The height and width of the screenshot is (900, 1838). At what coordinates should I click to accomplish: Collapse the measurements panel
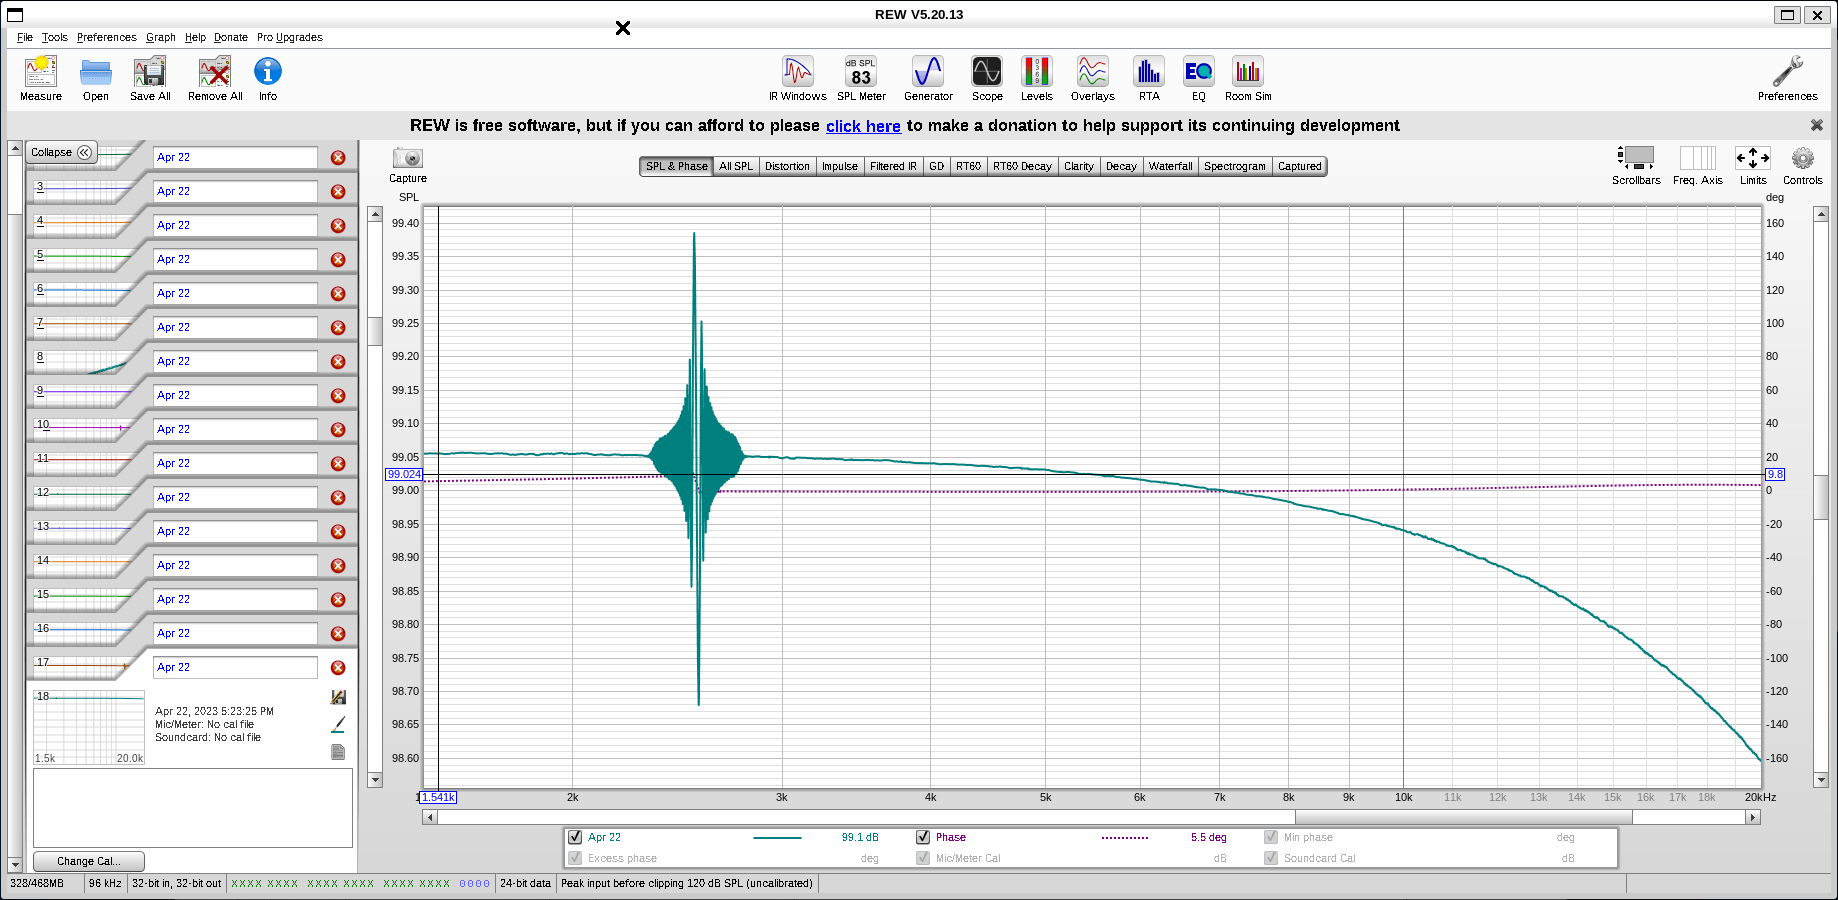[61, 152]
